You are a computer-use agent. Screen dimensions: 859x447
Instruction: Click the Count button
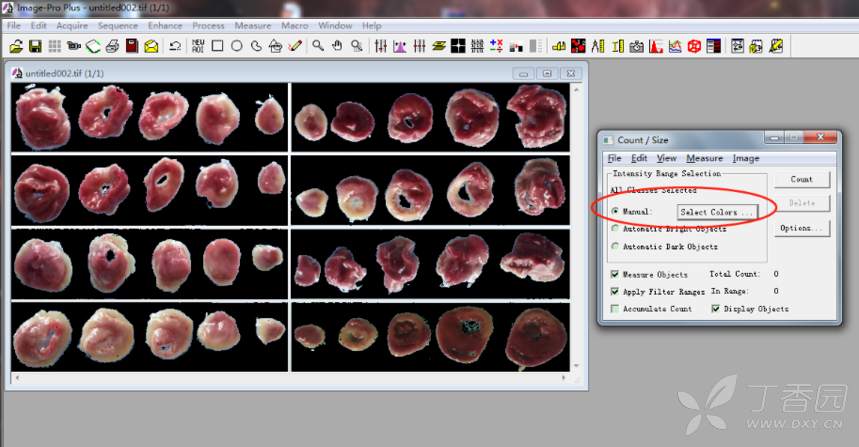[801, 180]
